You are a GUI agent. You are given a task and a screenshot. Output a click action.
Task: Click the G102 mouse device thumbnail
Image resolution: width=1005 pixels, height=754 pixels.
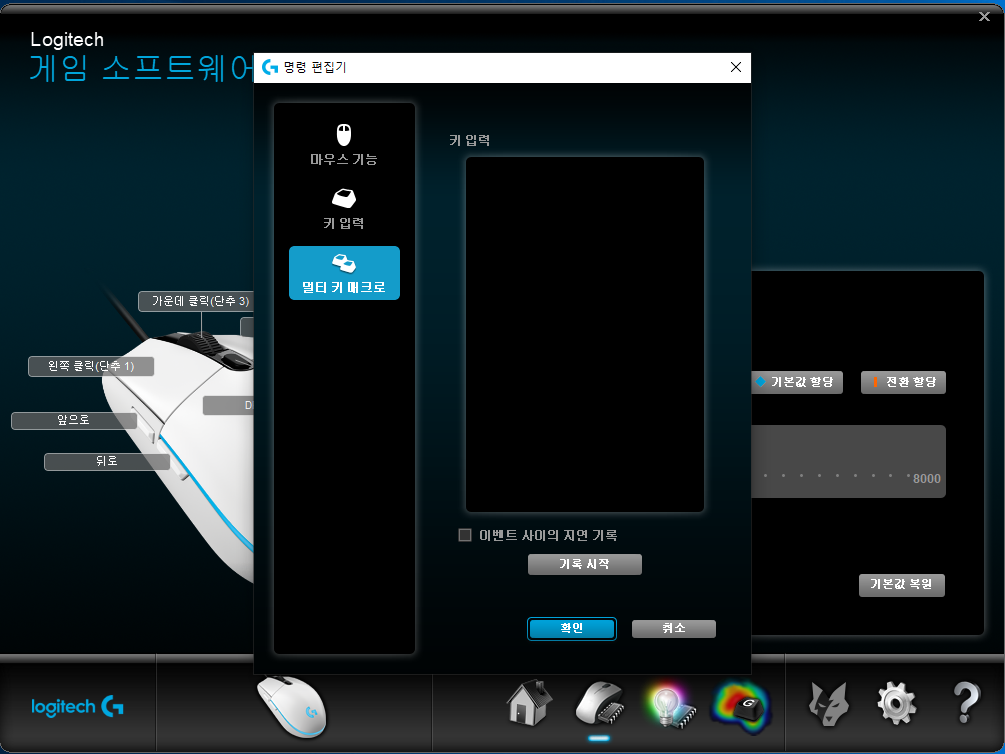click(x=292, y=707)
